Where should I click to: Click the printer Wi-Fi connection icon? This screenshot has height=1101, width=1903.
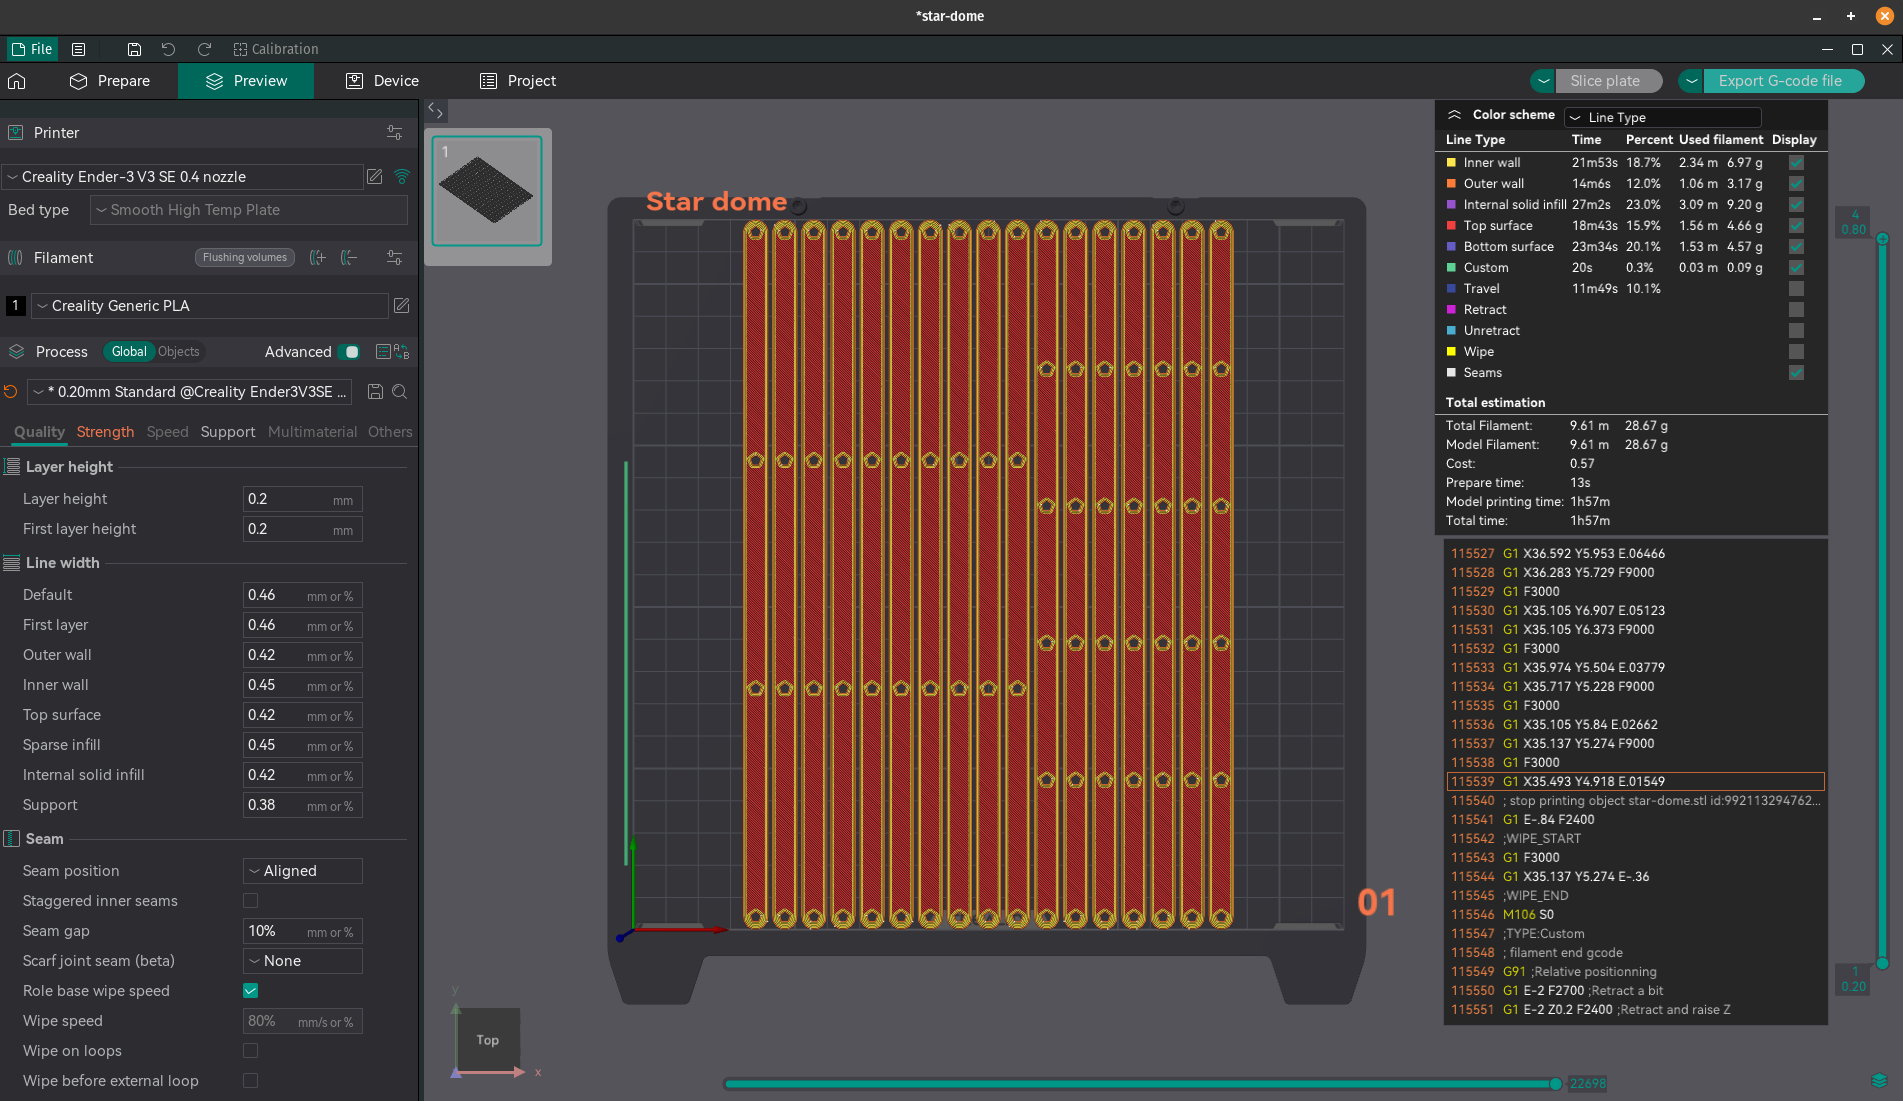[x=402, y=177]
